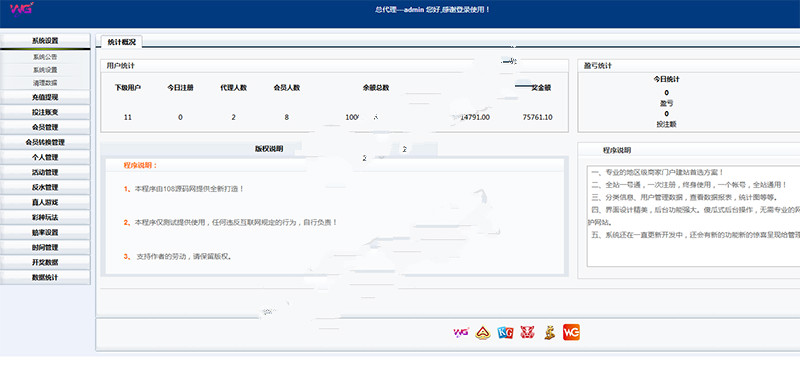The height and width of the screenshot is (377, 800).
Task: Click the value 75761.10 in user stats
Action: point(537,117)
